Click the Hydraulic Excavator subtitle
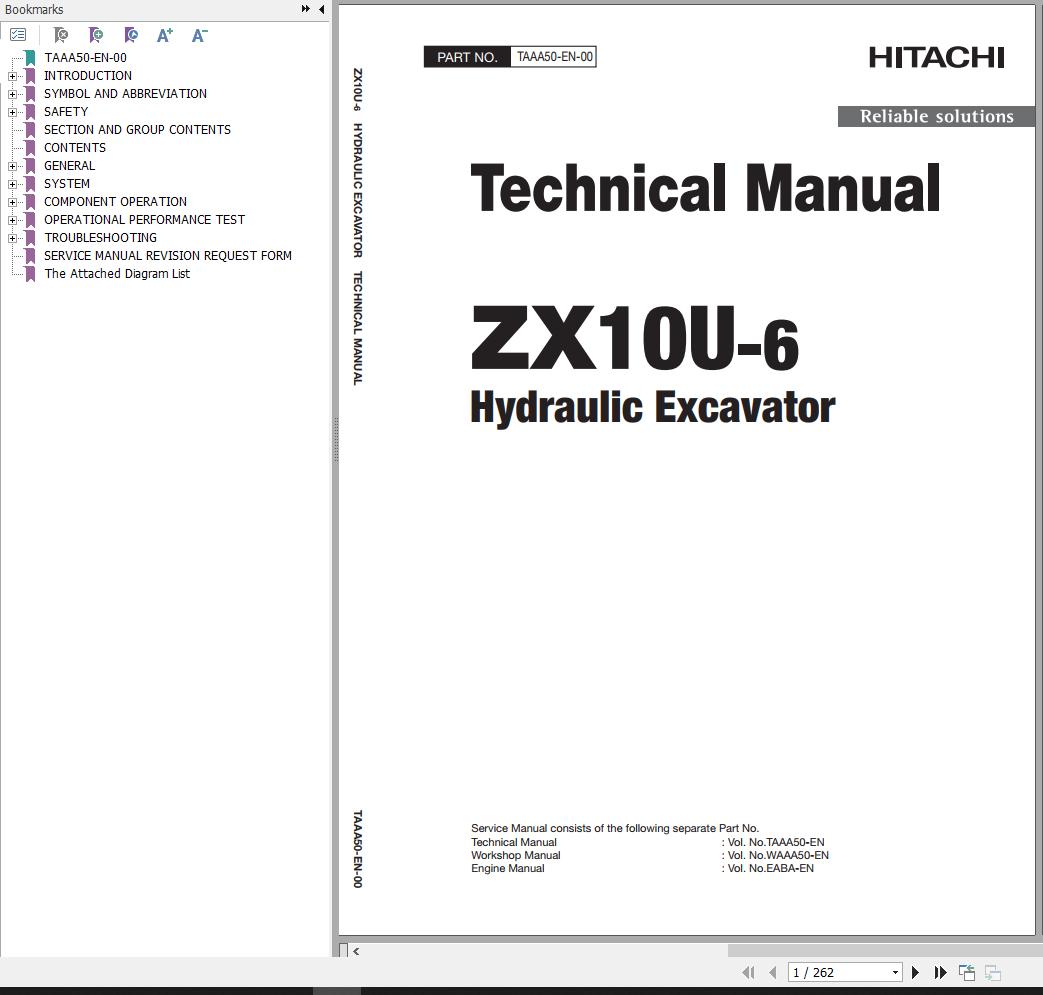Viewport: 1043px width, 995px height. point(653,407)
